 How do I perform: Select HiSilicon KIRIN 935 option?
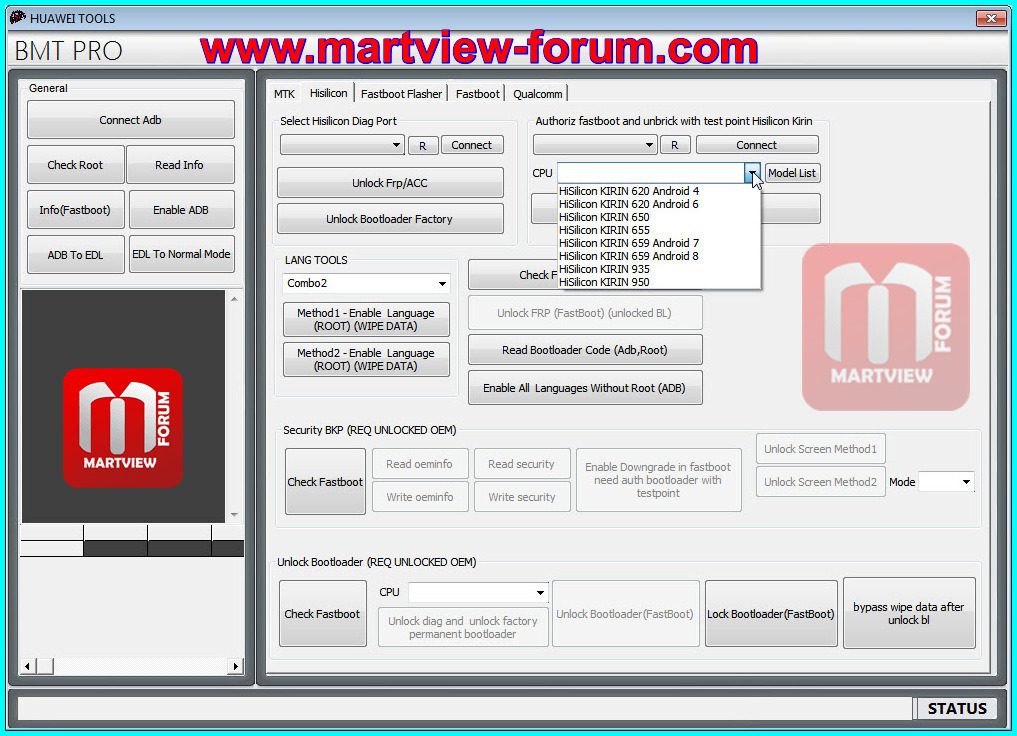[x=659, y=269]
